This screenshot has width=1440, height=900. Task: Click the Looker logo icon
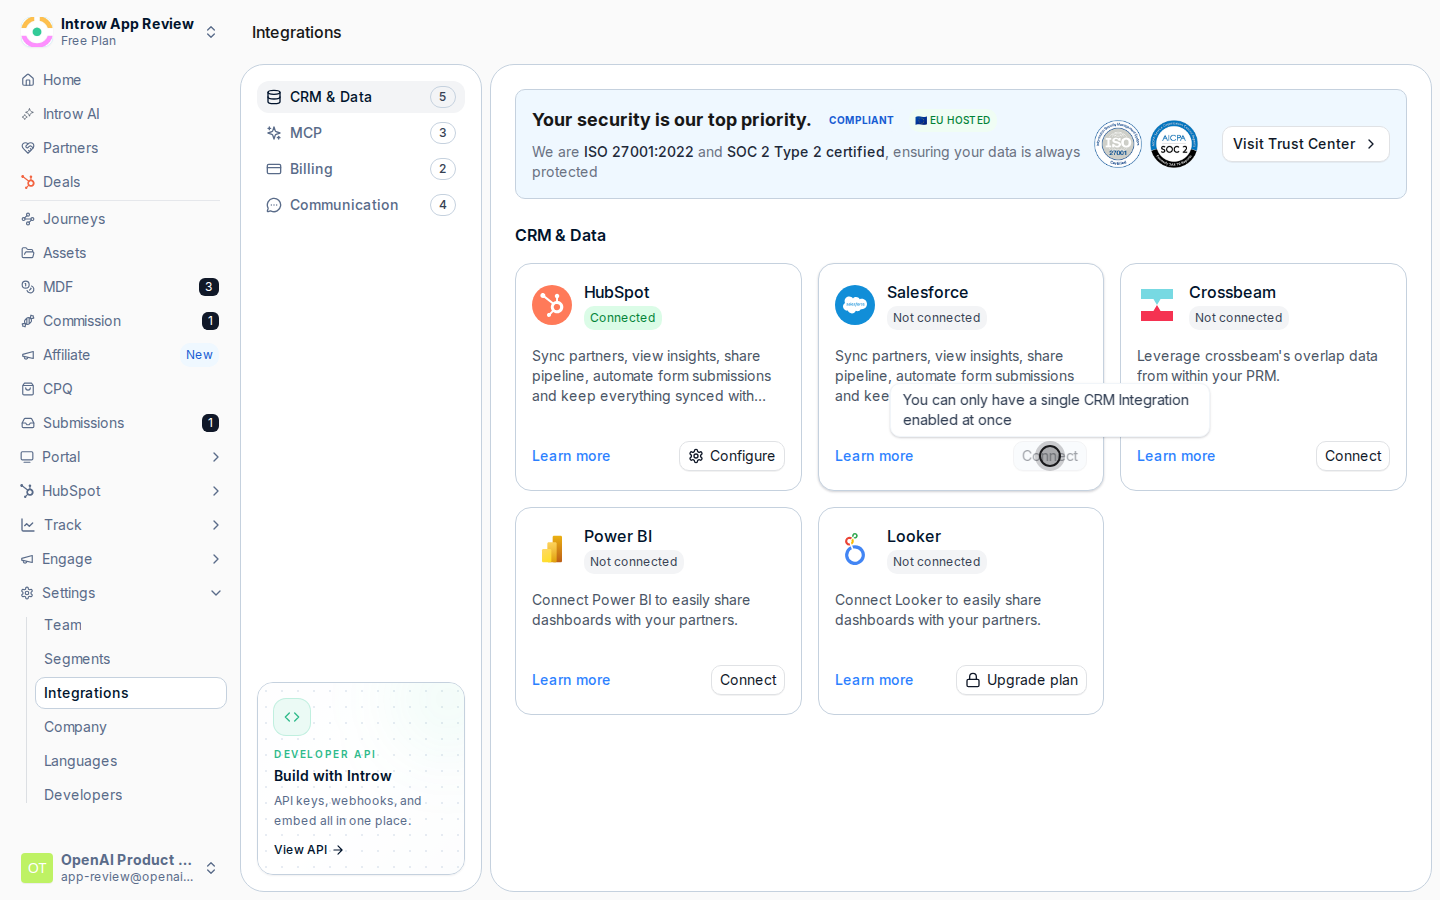[x=855, y=549]
